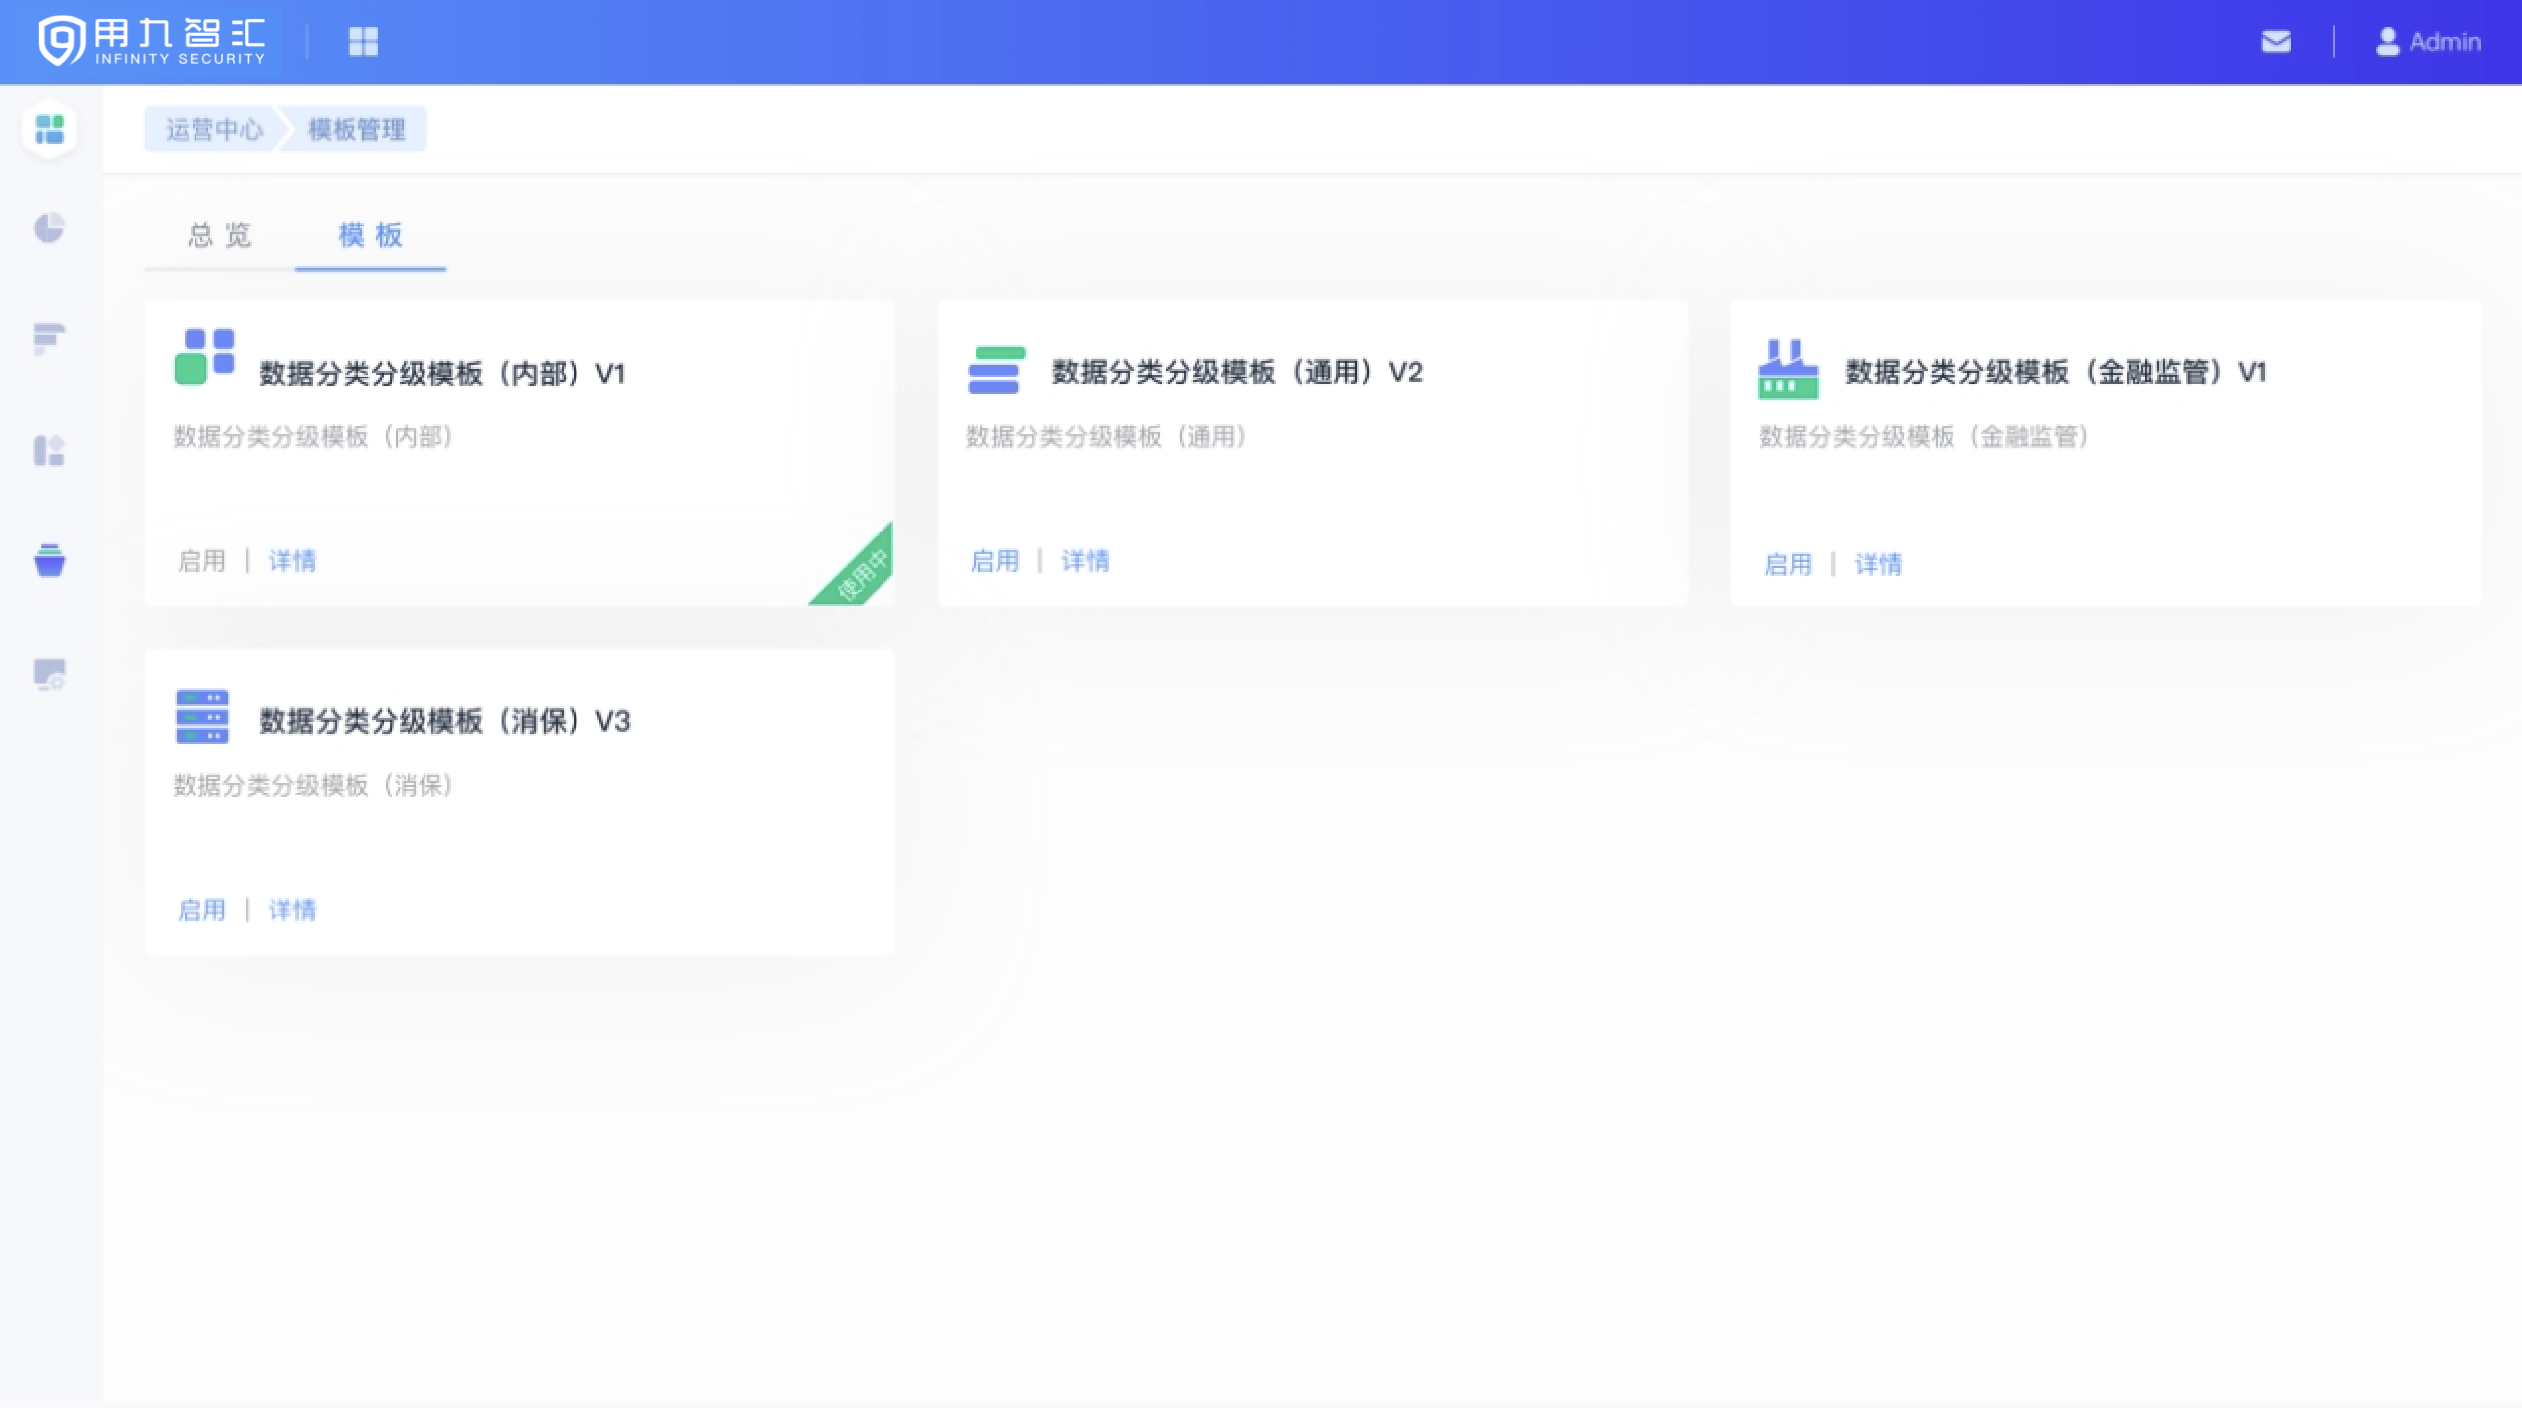
Task: Click the 金融监管 template card title
Action: (2054, 372)
